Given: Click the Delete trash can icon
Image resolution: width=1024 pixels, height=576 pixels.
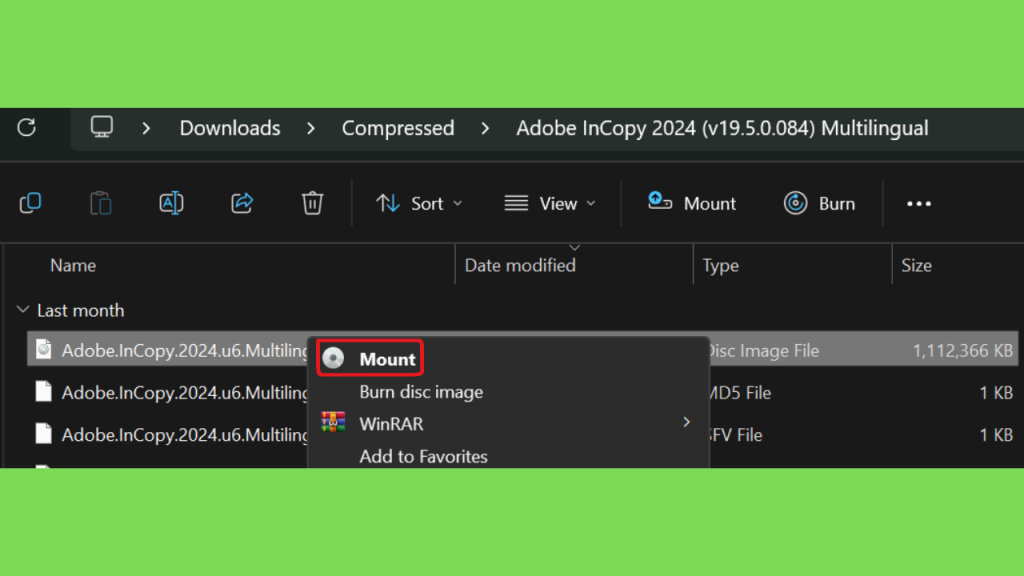Looking at the screenshot, I should (312, 203).
